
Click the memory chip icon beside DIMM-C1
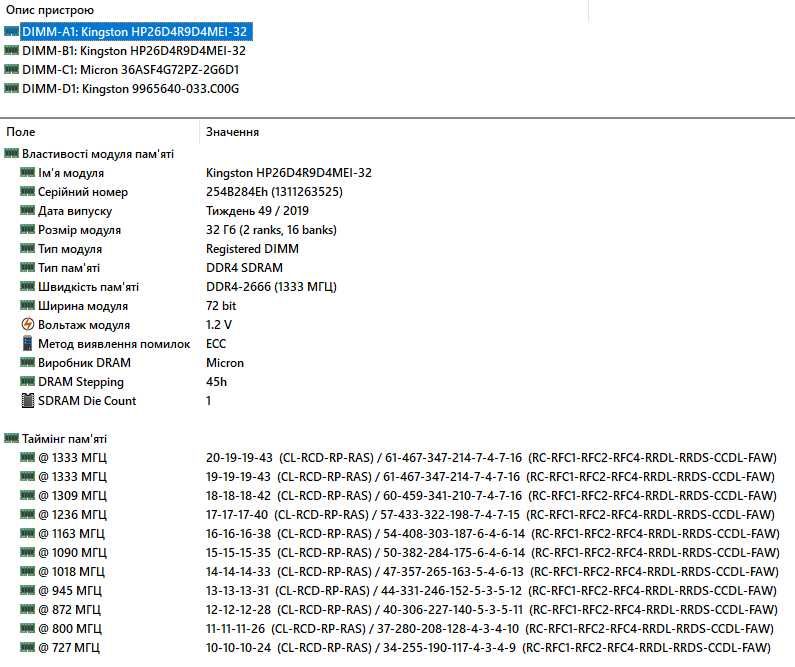(x=11, y=69)
